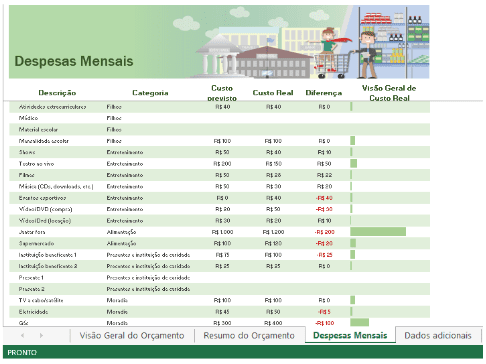Screen dimensions: 486x364
Task: Click the Instituição beneficente 1 cell
Action: coord(47,255)
